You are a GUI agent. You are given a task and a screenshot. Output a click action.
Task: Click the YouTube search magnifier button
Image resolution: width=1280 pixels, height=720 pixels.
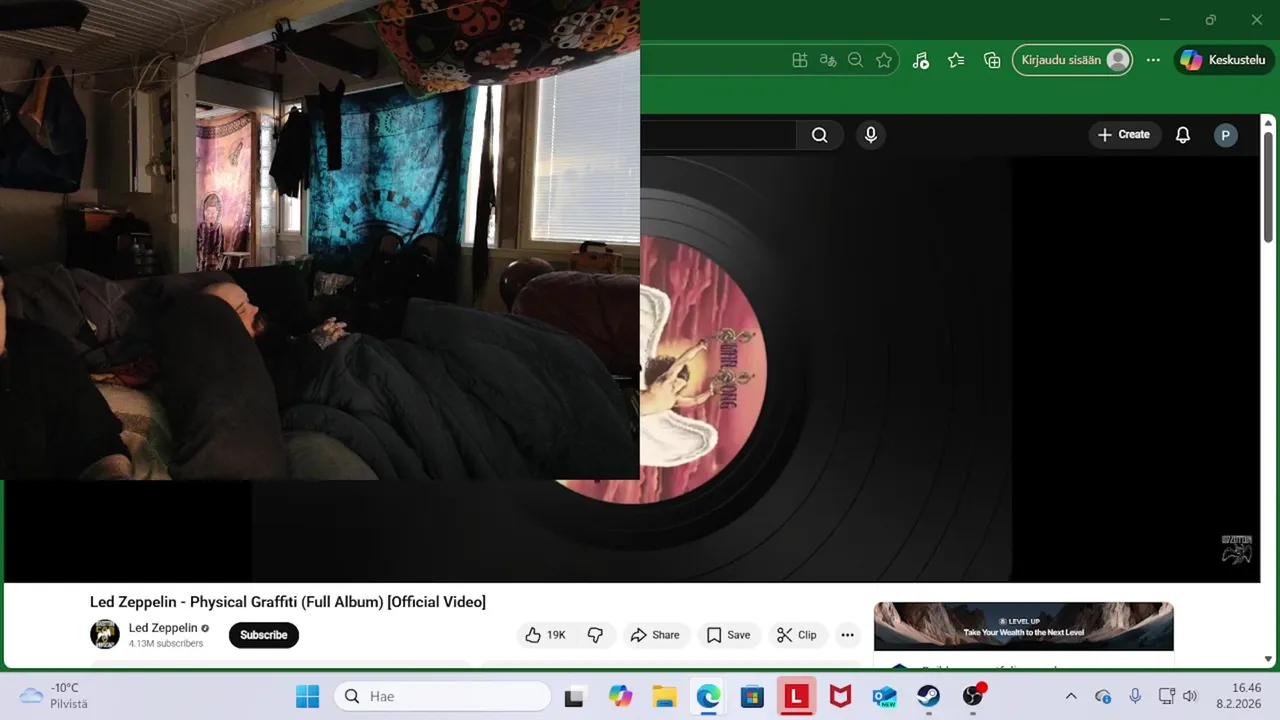[x=820, y=135]
